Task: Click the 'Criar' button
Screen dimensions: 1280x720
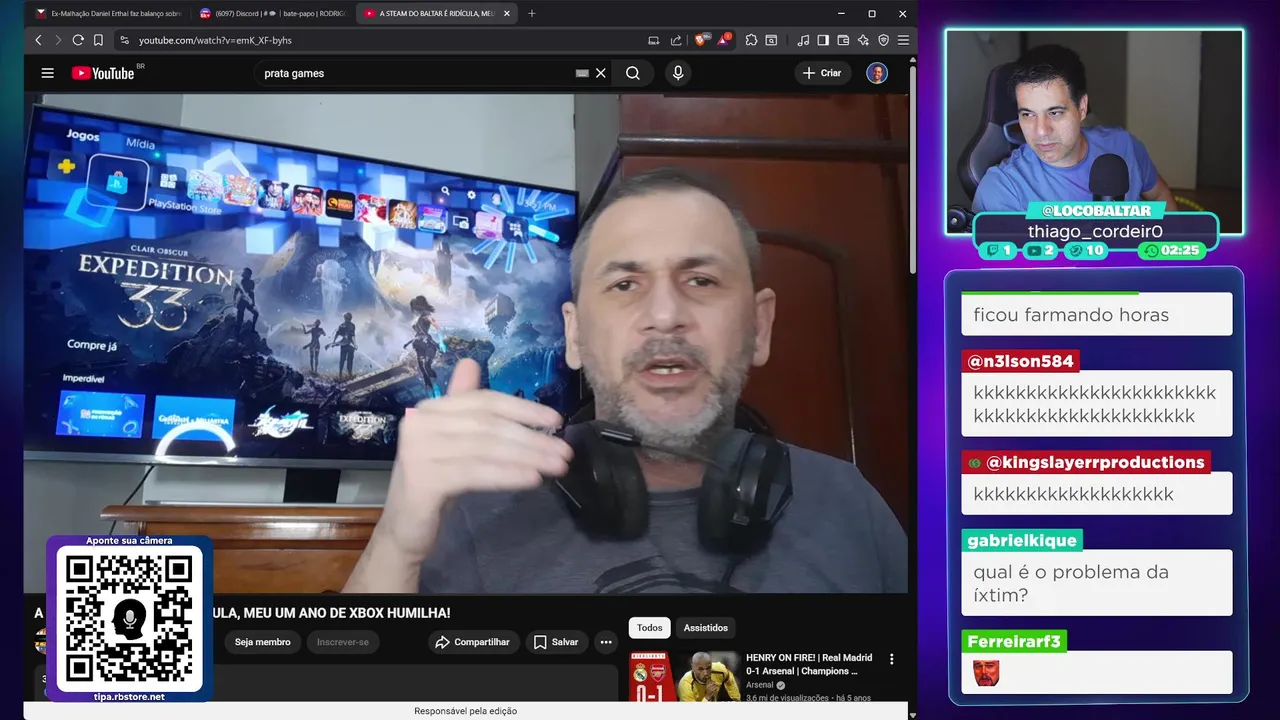Action: (822, 73)
